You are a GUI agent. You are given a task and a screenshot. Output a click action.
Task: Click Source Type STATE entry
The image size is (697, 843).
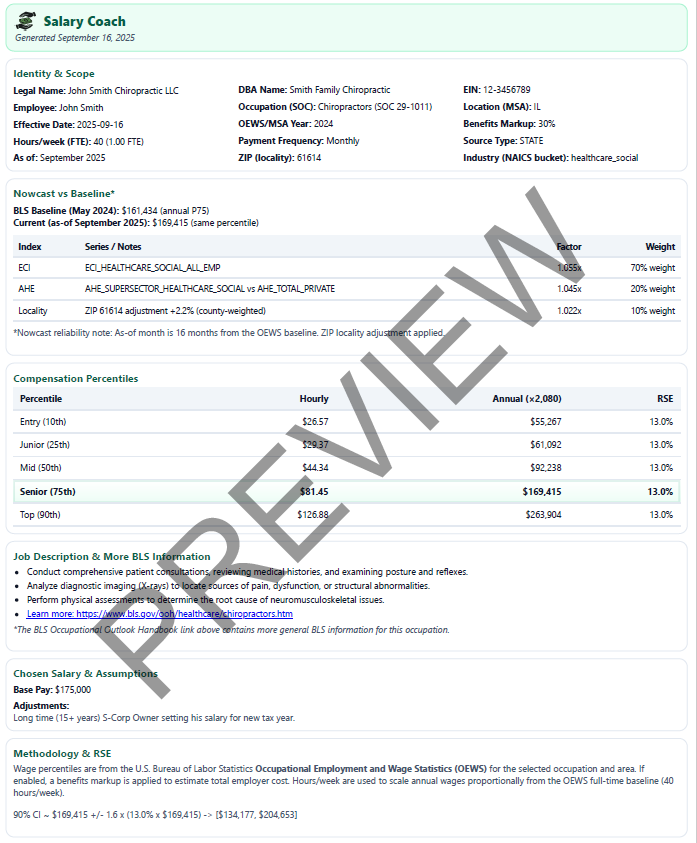tap(503, 141)
